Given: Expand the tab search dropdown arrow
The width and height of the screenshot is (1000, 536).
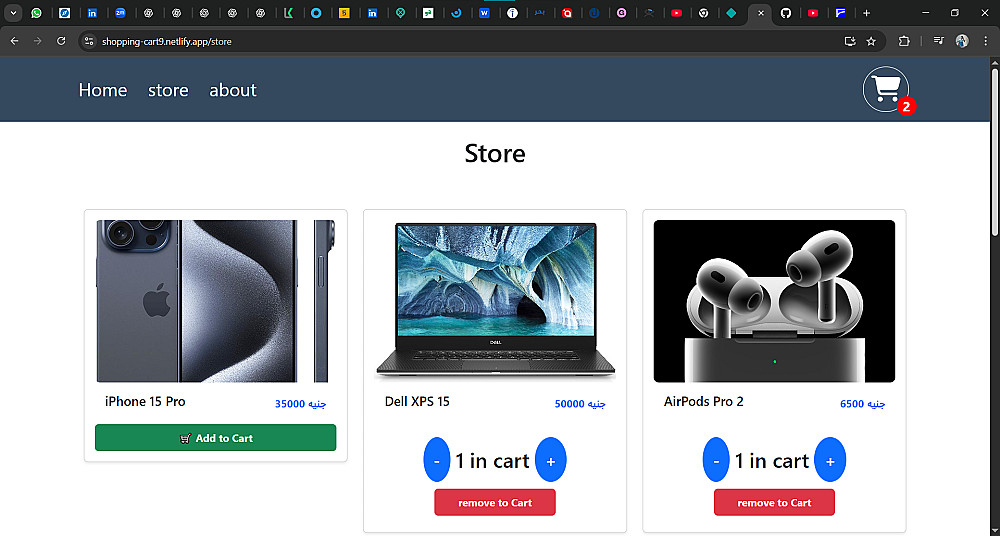Looking at the screenshot, I should point(13,13).
